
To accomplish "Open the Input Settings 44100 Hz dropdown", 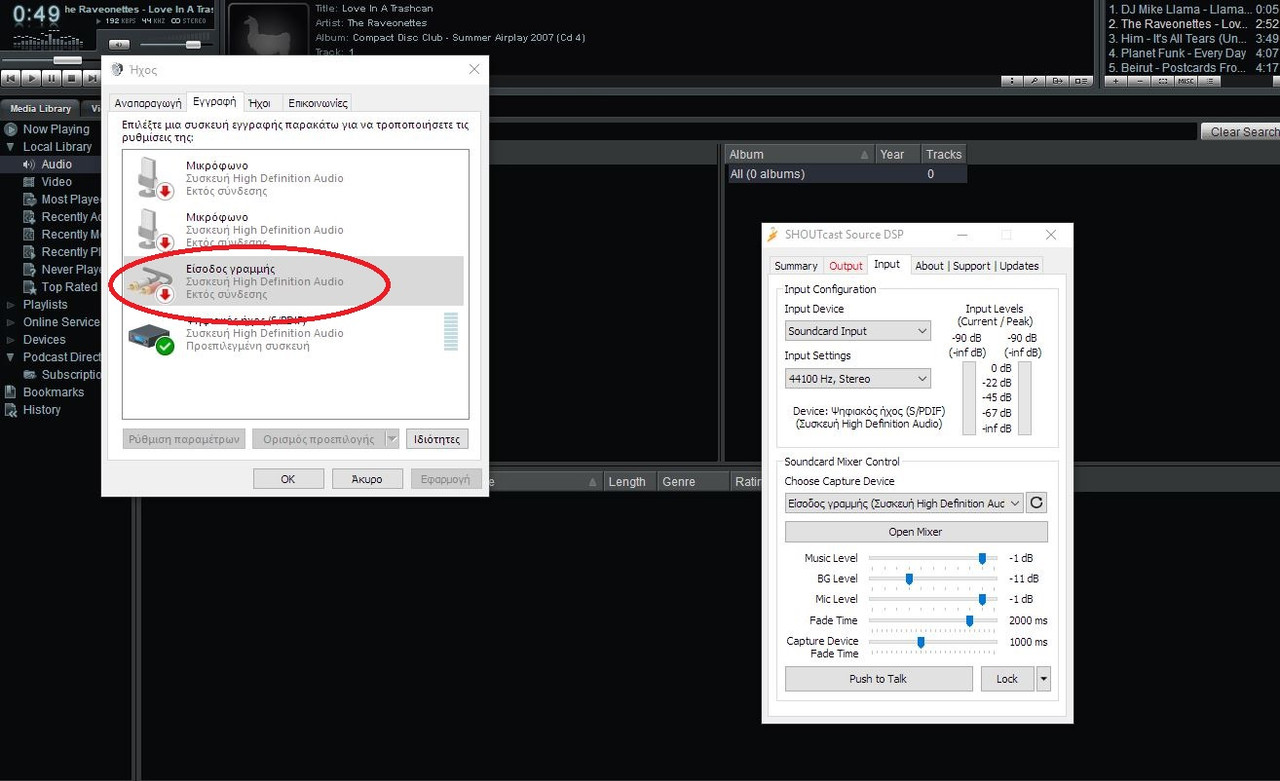I will click(x=858, y=379).
